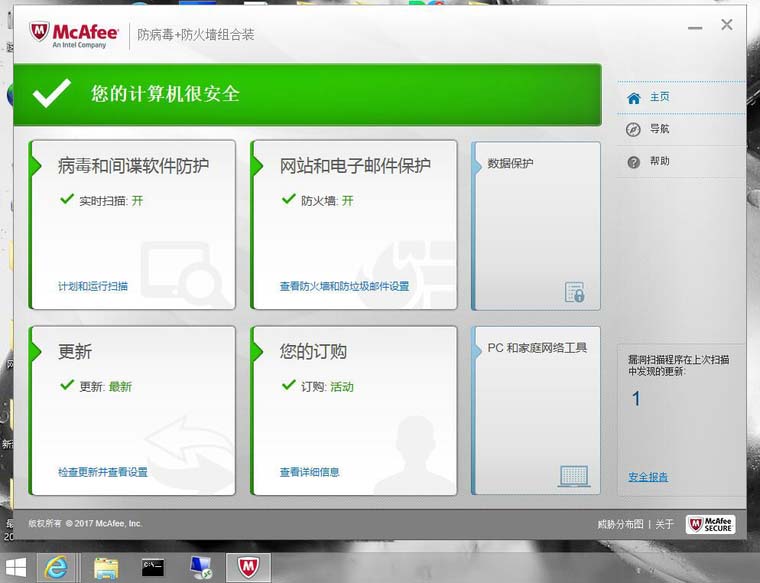Click the 您的计算机很安全 banner text
The width and height of the screenshot is (760, 583).
165,94
